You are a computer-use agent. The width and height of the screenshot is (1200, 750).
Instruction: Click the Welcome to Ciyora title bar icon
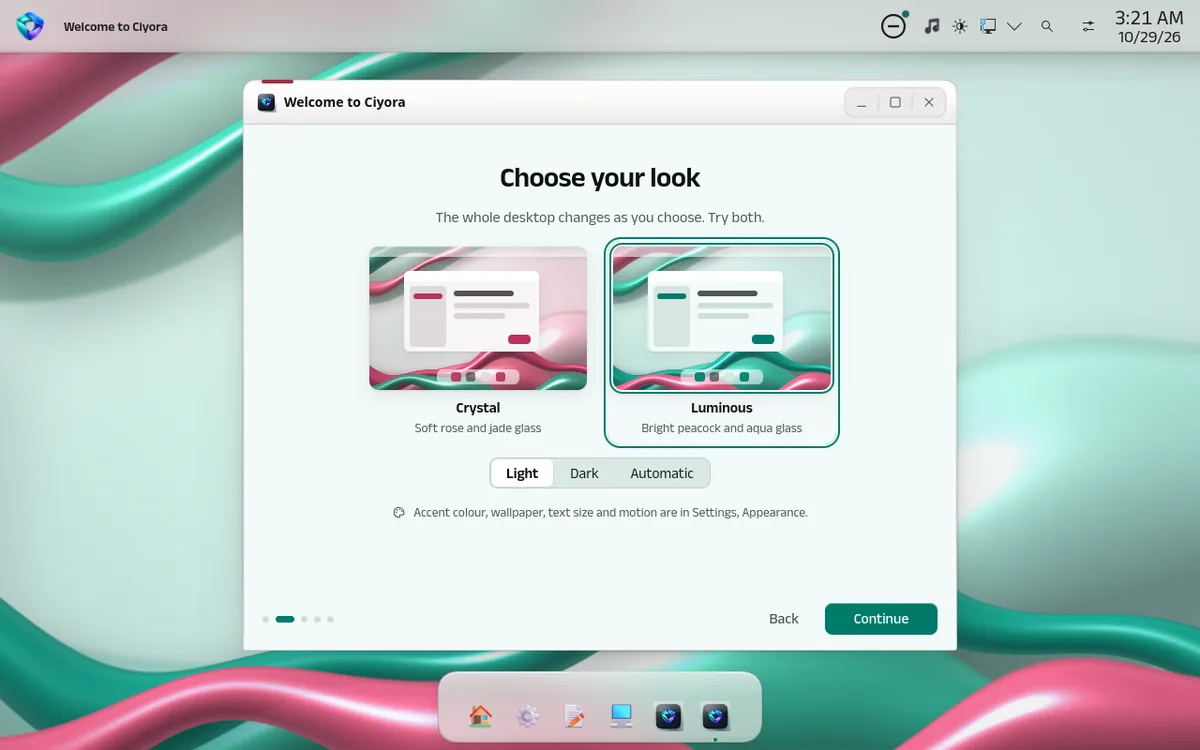[x=267, y=102]
